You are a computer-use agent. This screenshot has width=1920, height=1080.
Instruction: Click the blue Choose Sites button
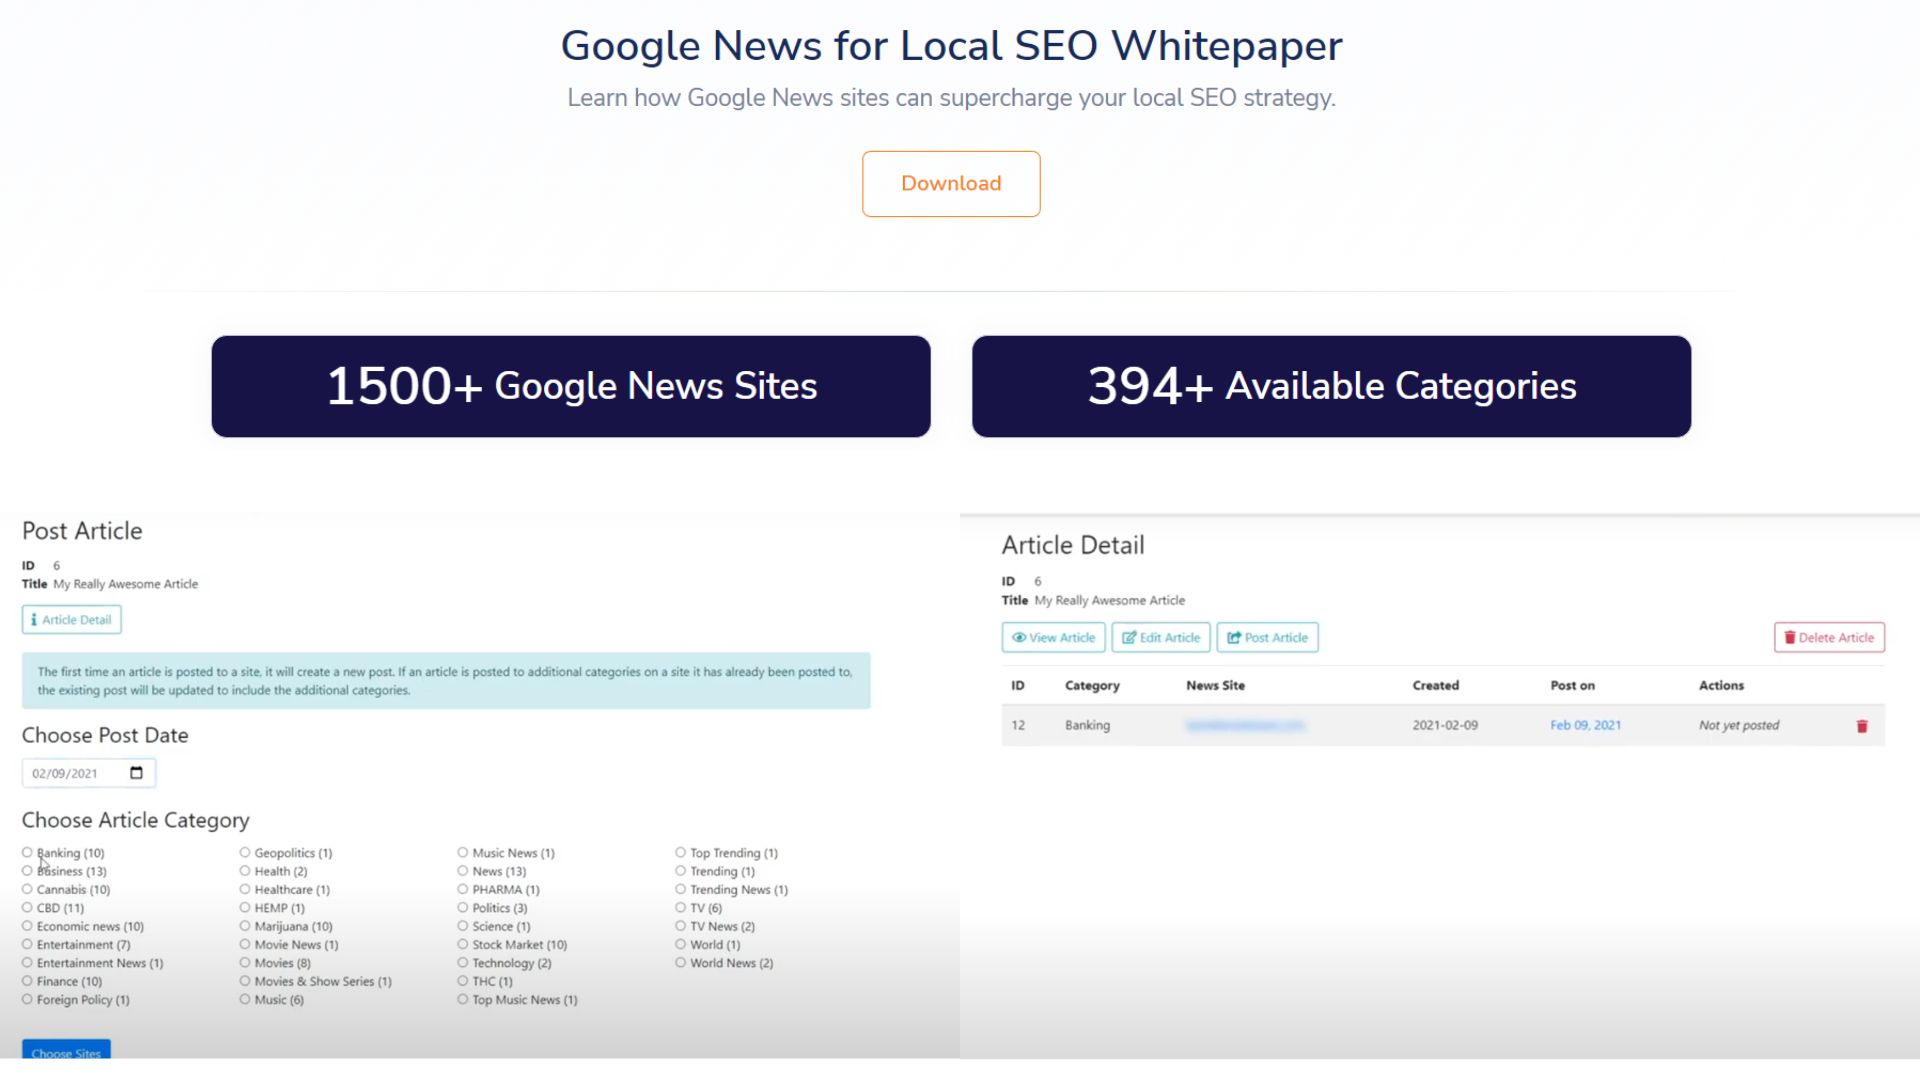(x=66, y=1051)
